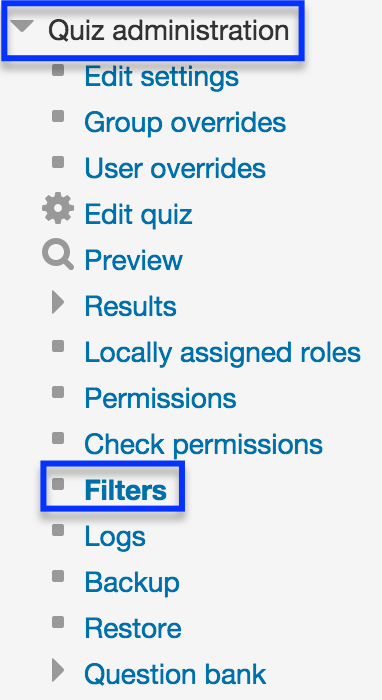Collapse the Quiz administration section arrow

[22, 27]
